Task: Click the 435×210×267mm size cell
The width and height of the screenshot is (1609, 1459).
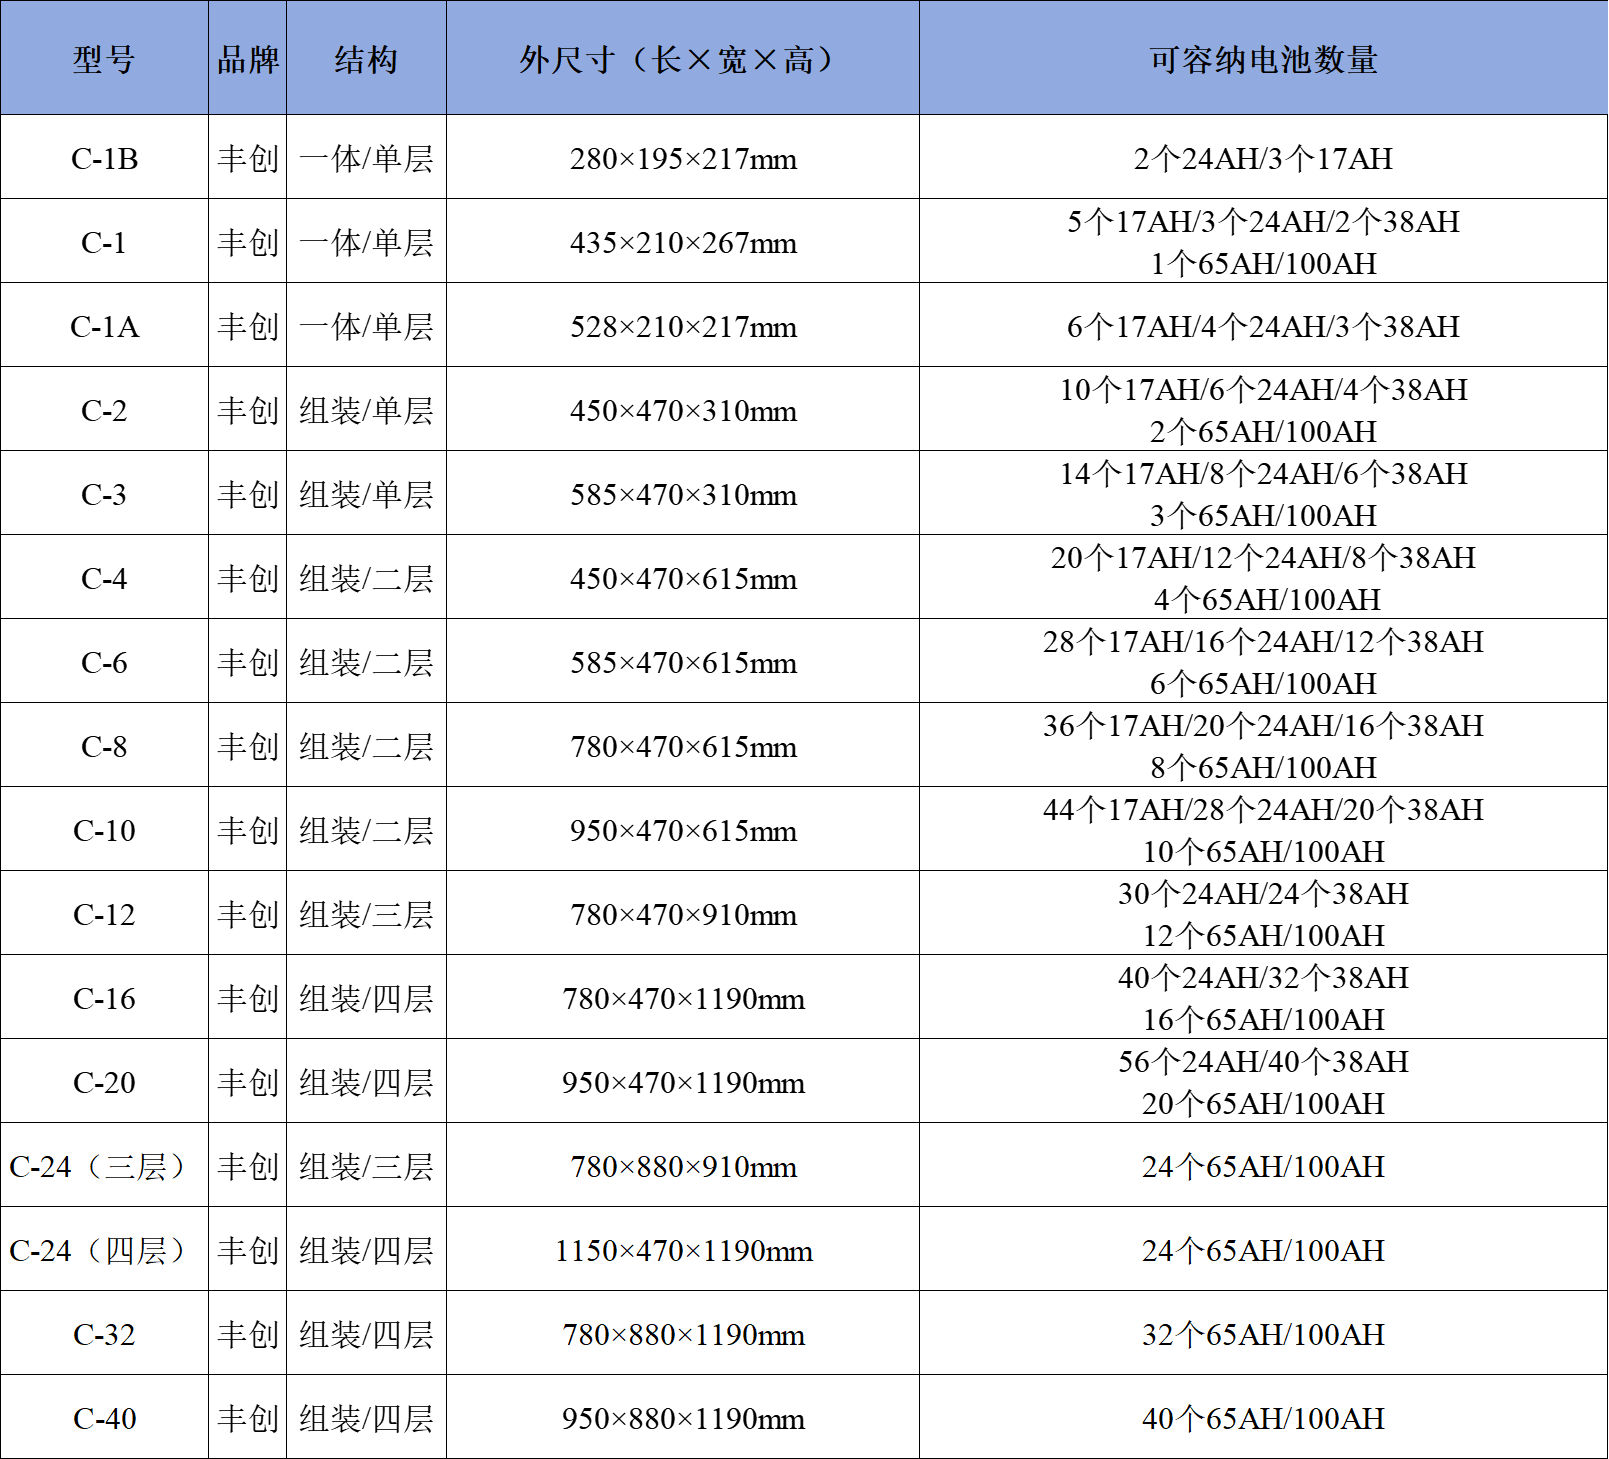Action: coord(682,242)
